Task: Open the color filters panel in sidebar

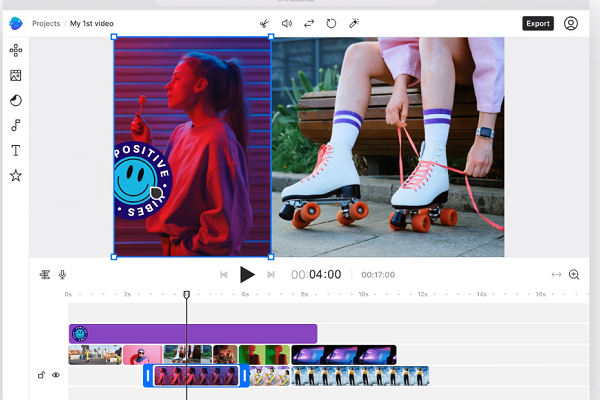Action: [x=16, y=100]
